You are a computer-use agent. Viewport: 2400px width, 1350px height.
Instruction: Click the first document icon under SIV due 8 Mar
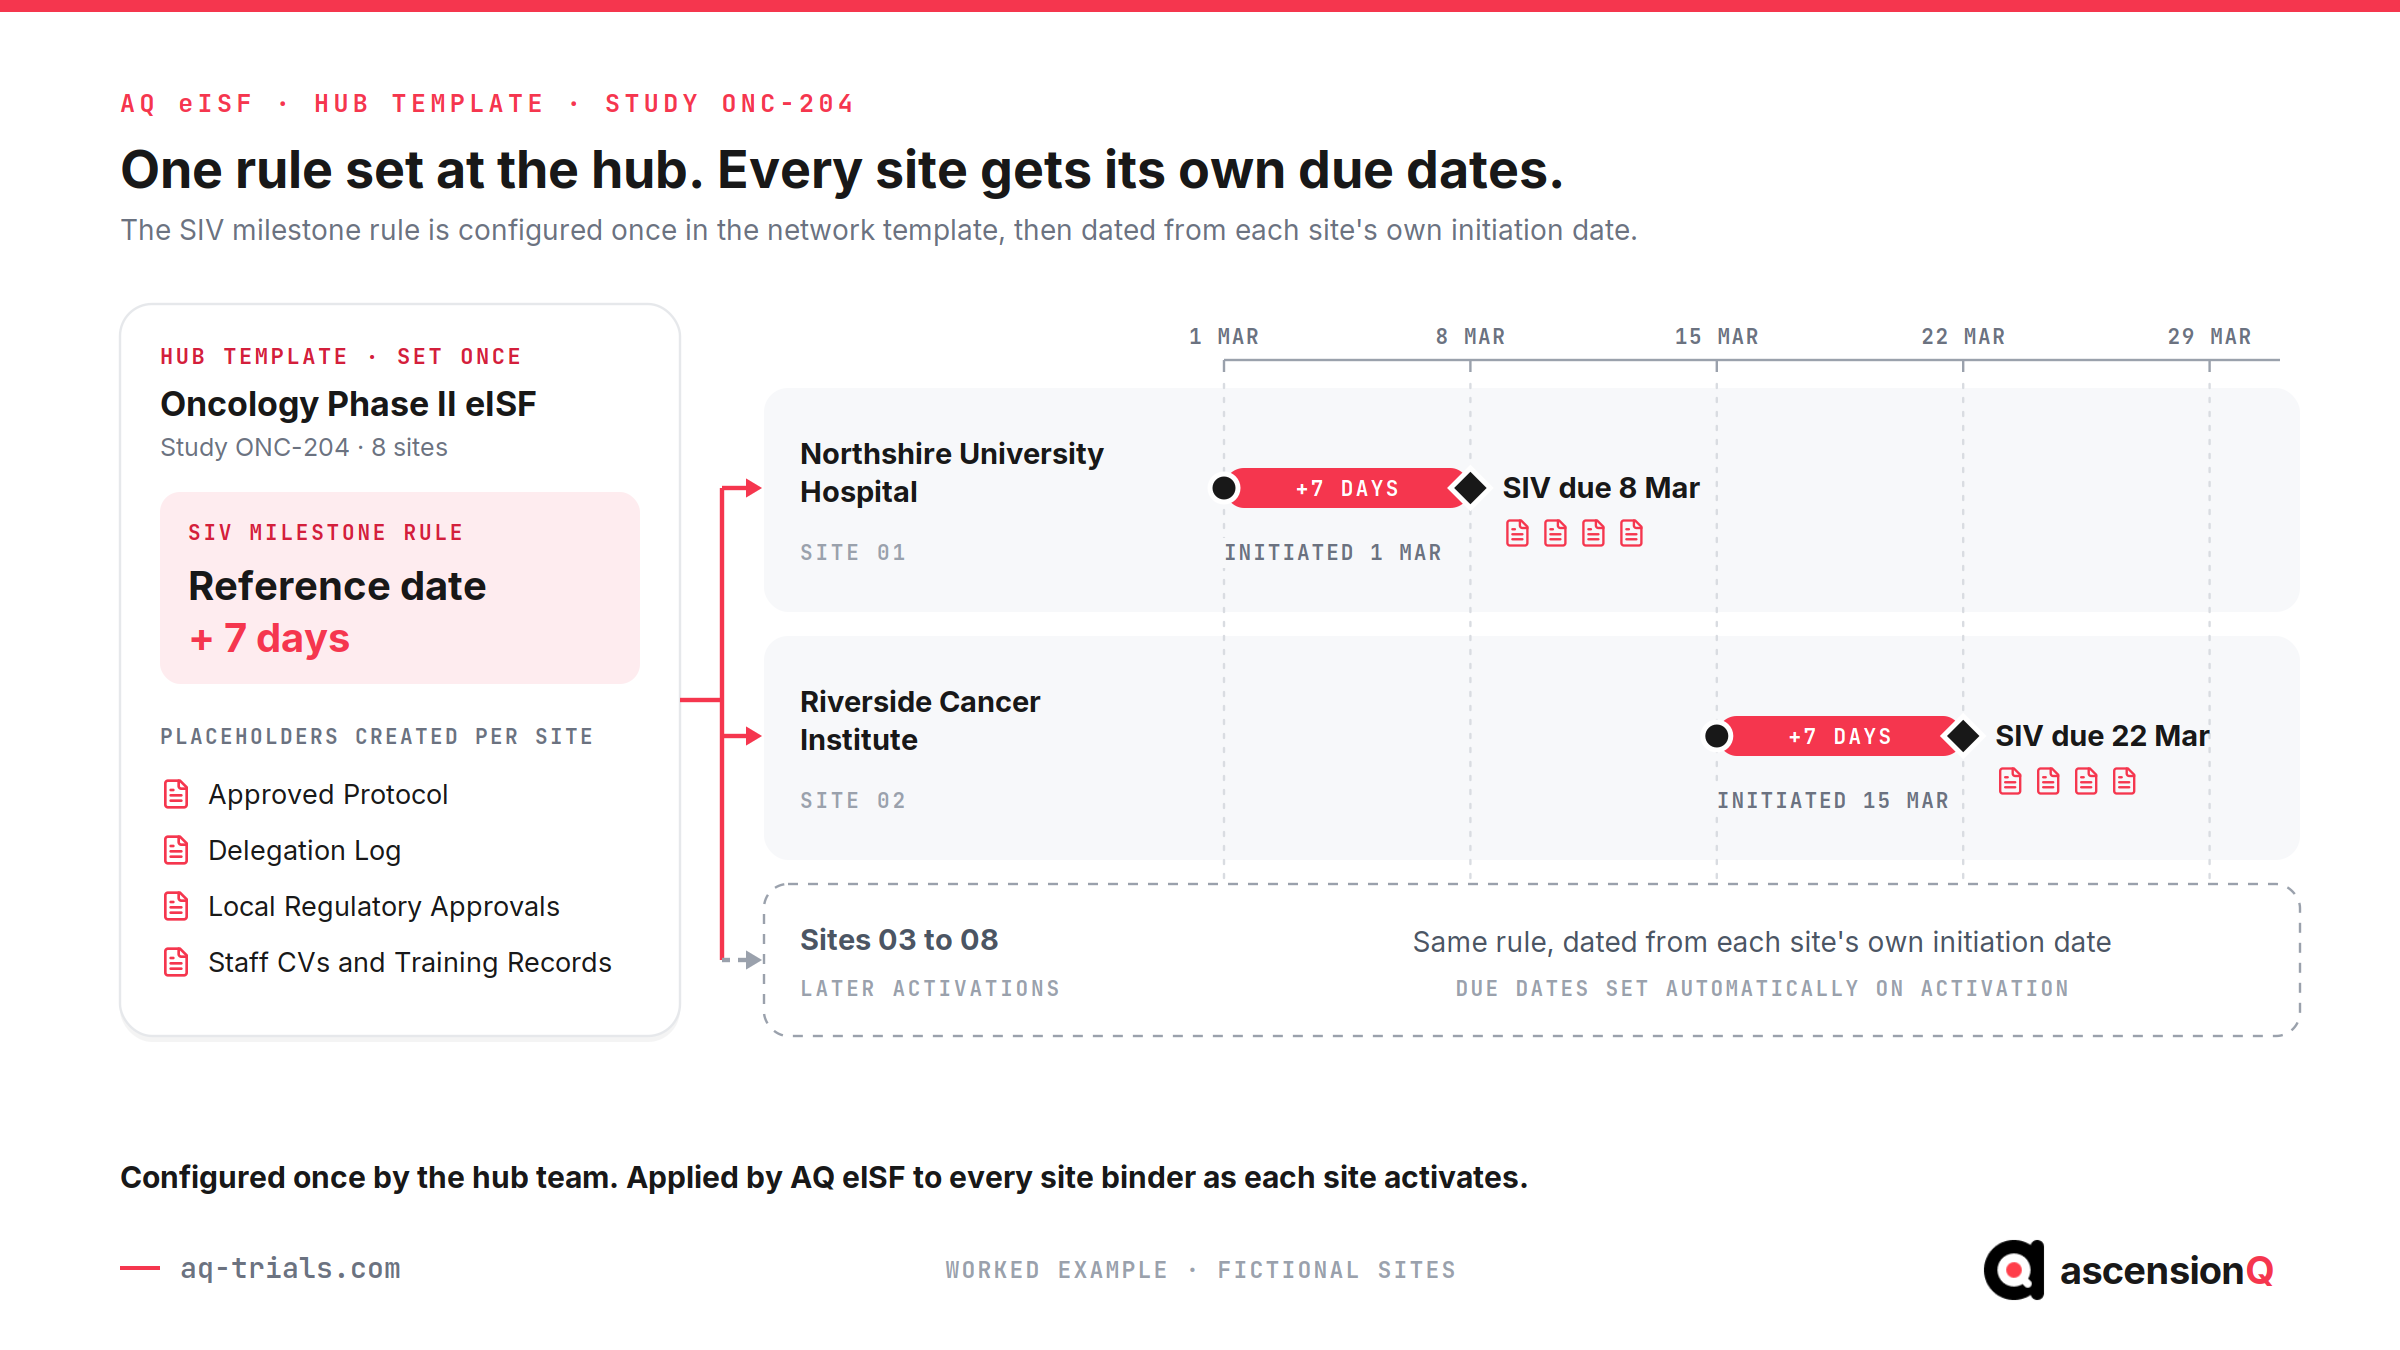[x=1517, y=533]
